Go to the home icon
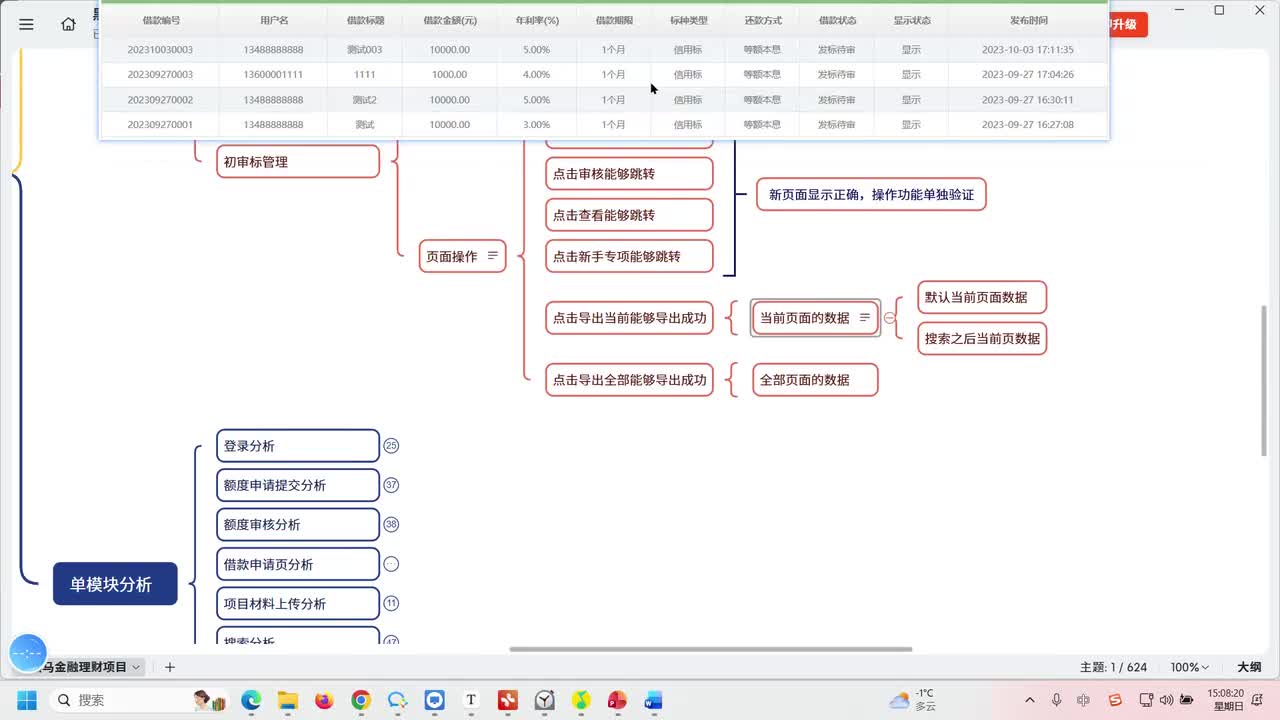Viewport: 1280px width, 720px height. (x=68, y=24)
